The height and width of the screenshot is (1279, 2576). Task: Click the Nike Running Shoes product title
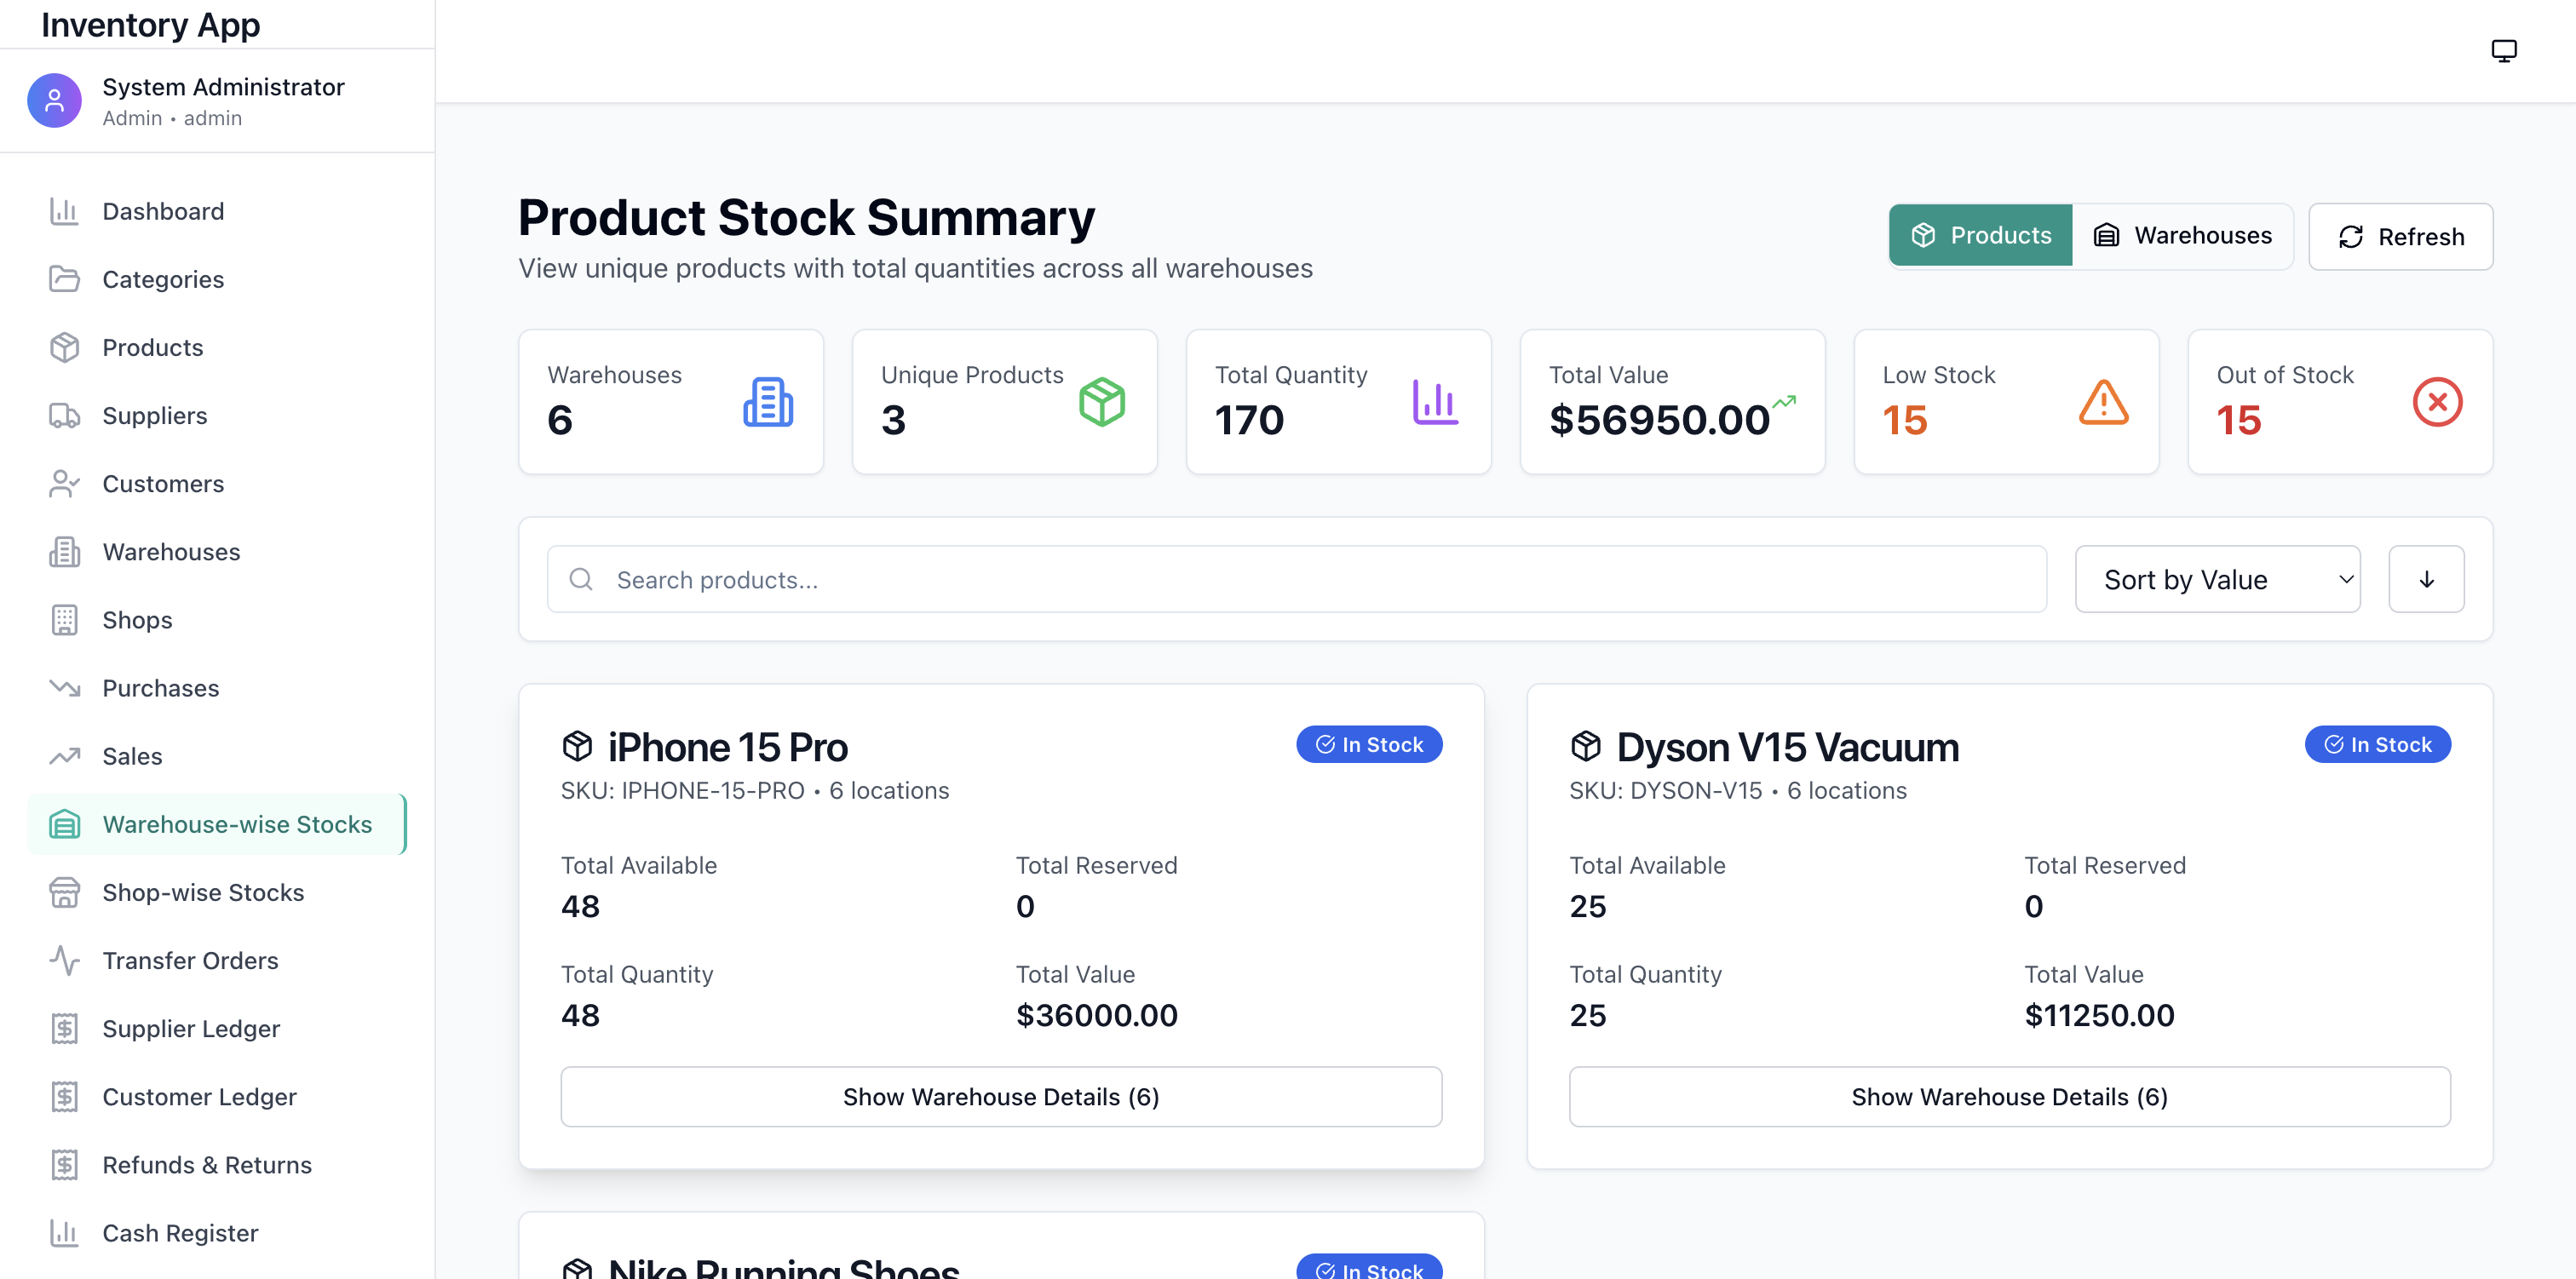784,1268
